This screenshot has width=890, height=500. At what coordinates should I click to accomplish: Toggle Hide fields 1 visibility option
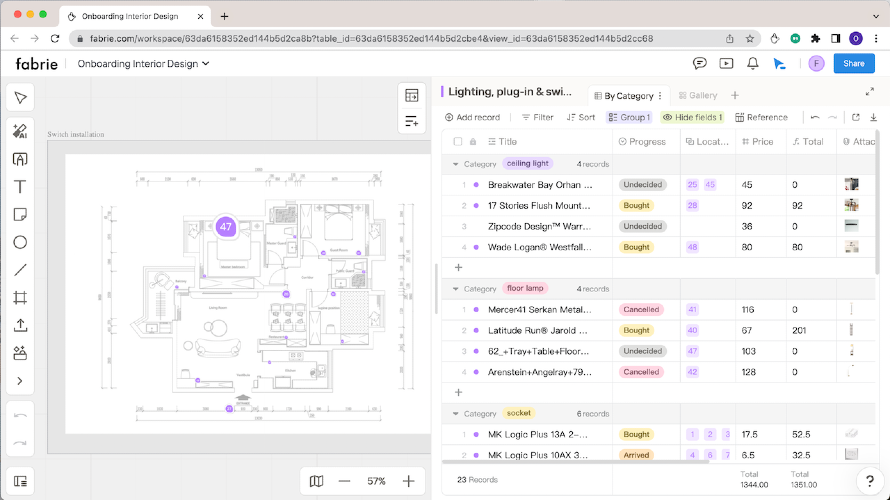point(692,117)
